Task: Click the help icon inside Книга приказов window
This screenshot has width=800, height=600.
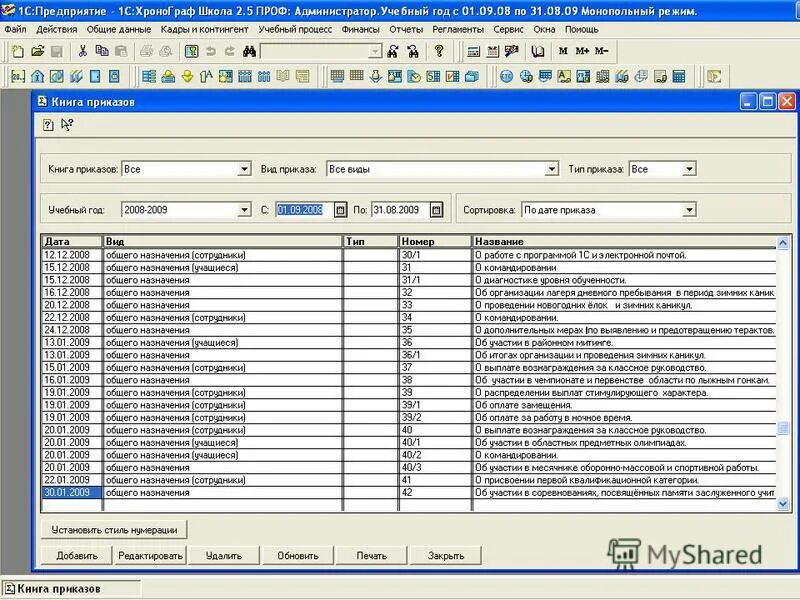Action: point(48,125)
